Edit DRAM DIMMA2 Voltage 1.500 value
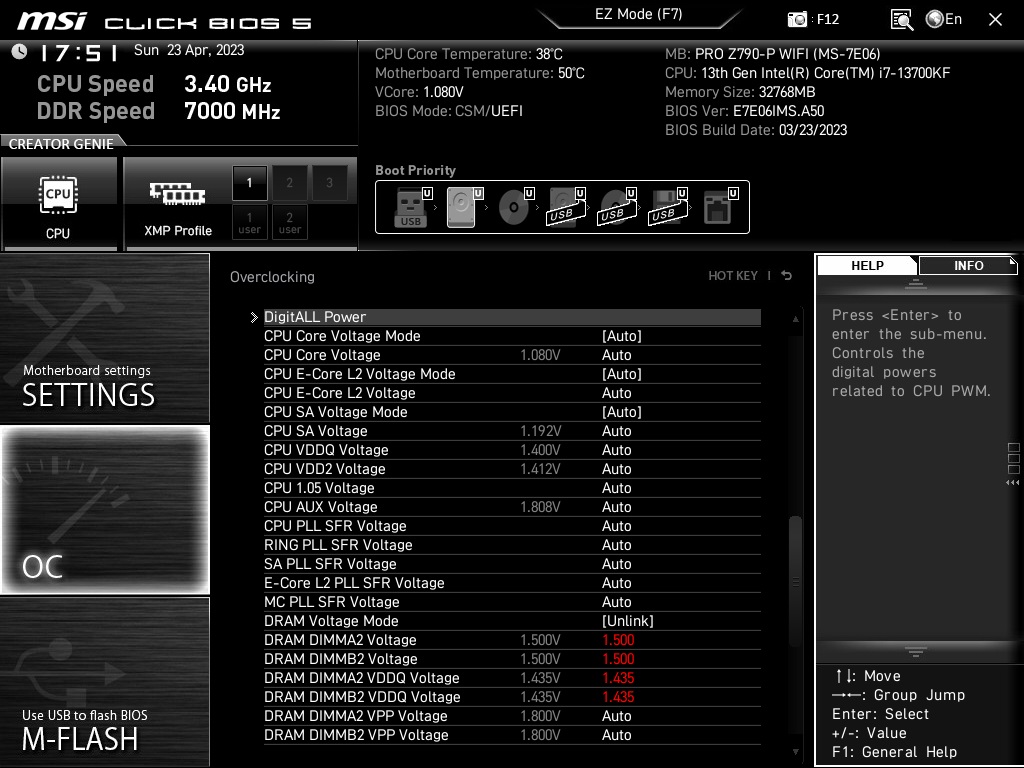 618,639
